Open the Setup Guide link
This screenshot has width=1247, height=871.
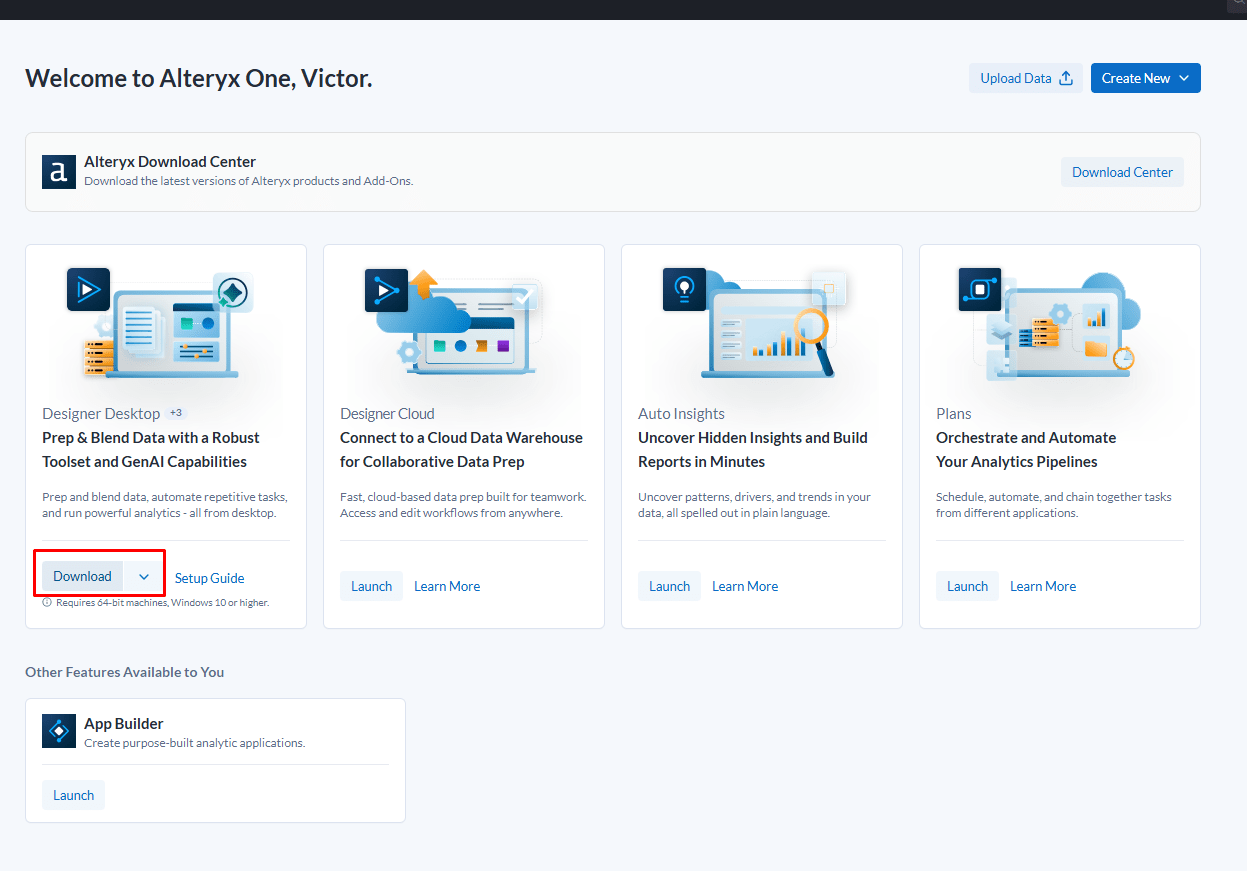[209, 578]
